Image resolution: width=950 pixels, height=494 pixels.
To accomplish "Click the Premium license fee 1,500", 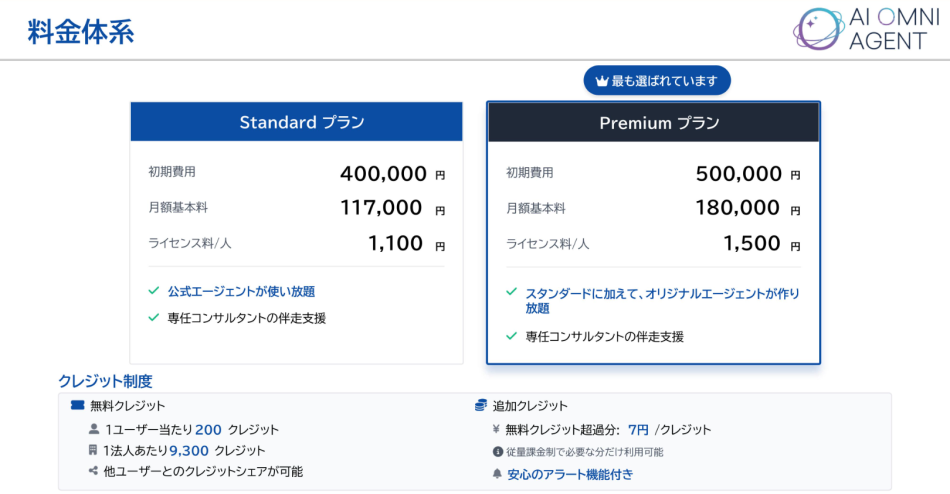I will pyautogui.click(x=752, y=243).
